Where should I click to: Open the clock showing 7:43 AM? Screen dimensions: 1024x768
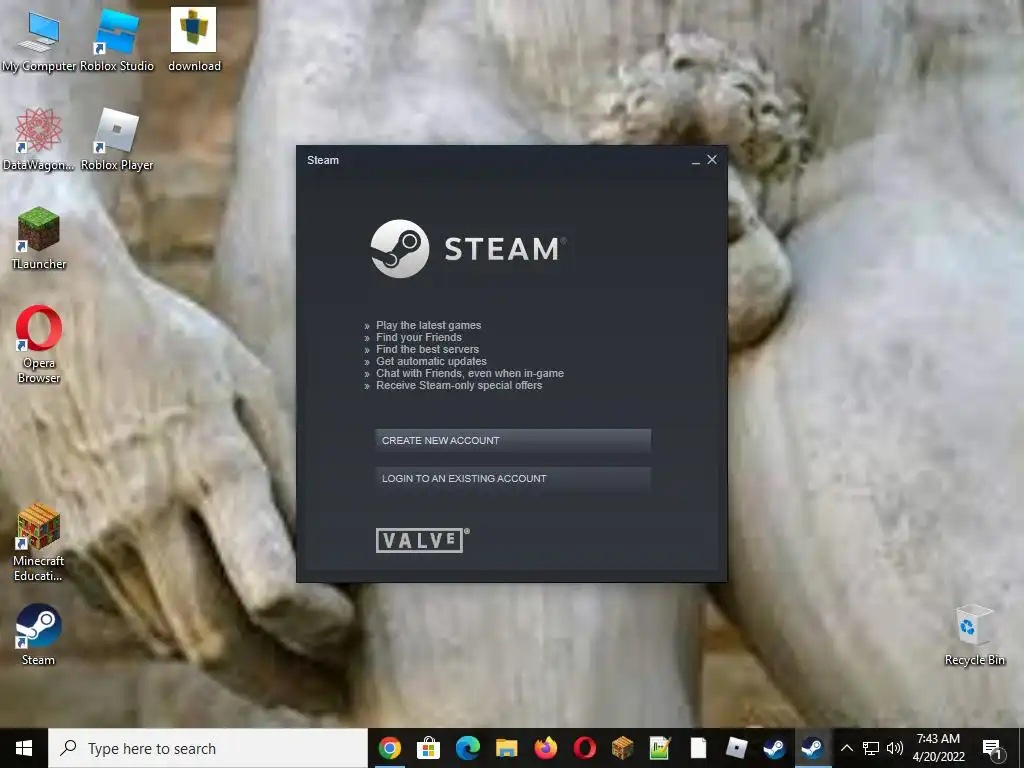pos(938,748)
